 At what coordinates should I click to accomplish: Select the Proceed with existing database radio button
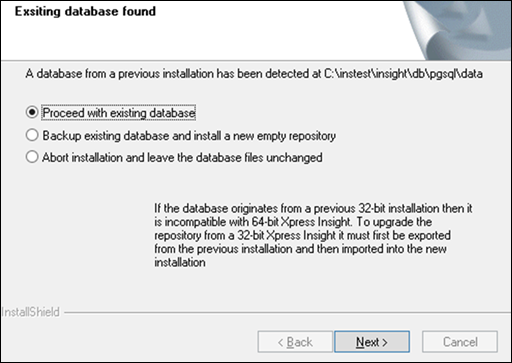coord(32,112)
